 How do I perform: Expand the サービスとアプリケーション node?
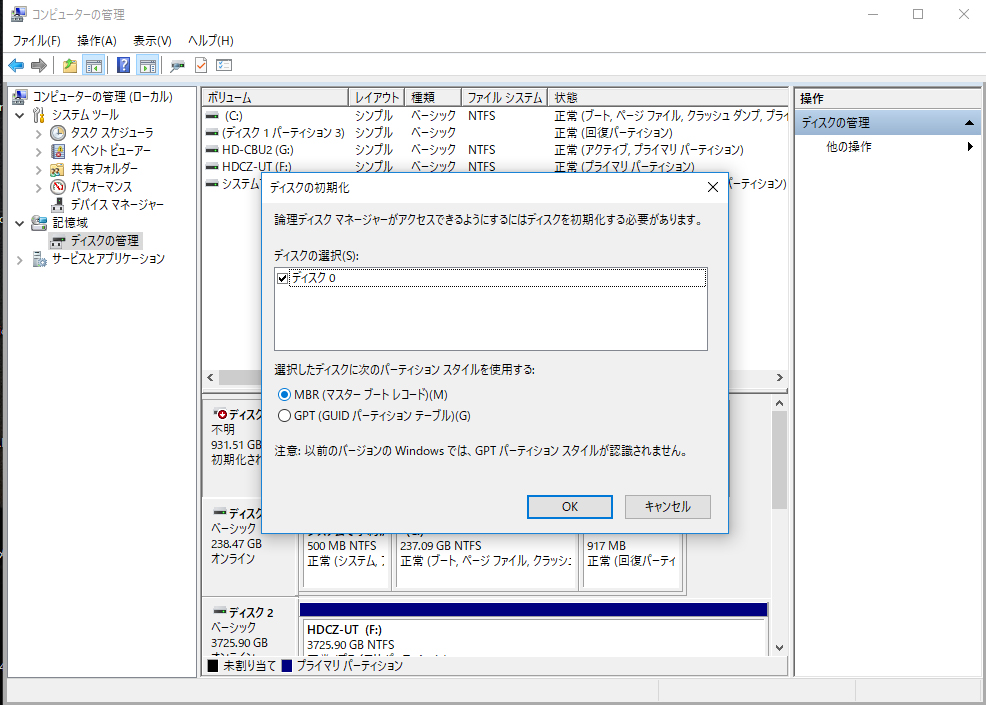pyautogui.click(x=21, y=259)
